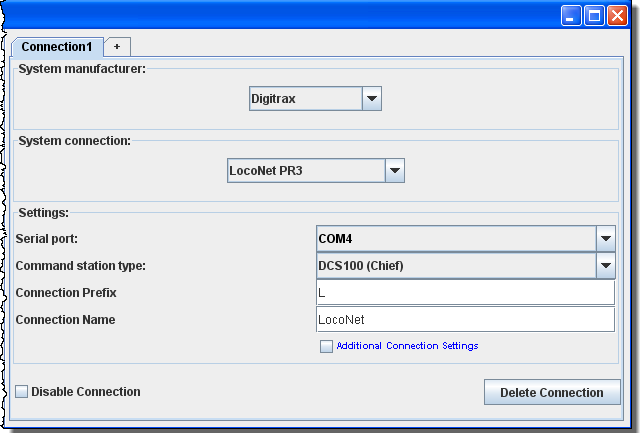The width and height of the screenshot is (641, 433).
Task: Open the Digitrax manufacturer dropdown arrow
Action: pos(371,99)
